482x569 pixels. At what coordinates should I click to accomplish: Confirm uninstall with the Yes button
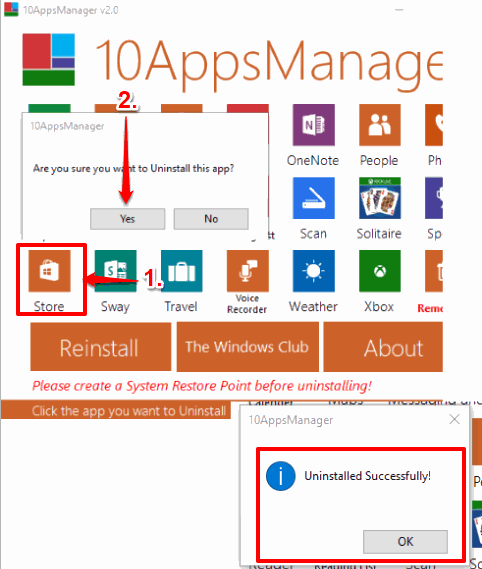pyautogui.click(x=127, y=219)
